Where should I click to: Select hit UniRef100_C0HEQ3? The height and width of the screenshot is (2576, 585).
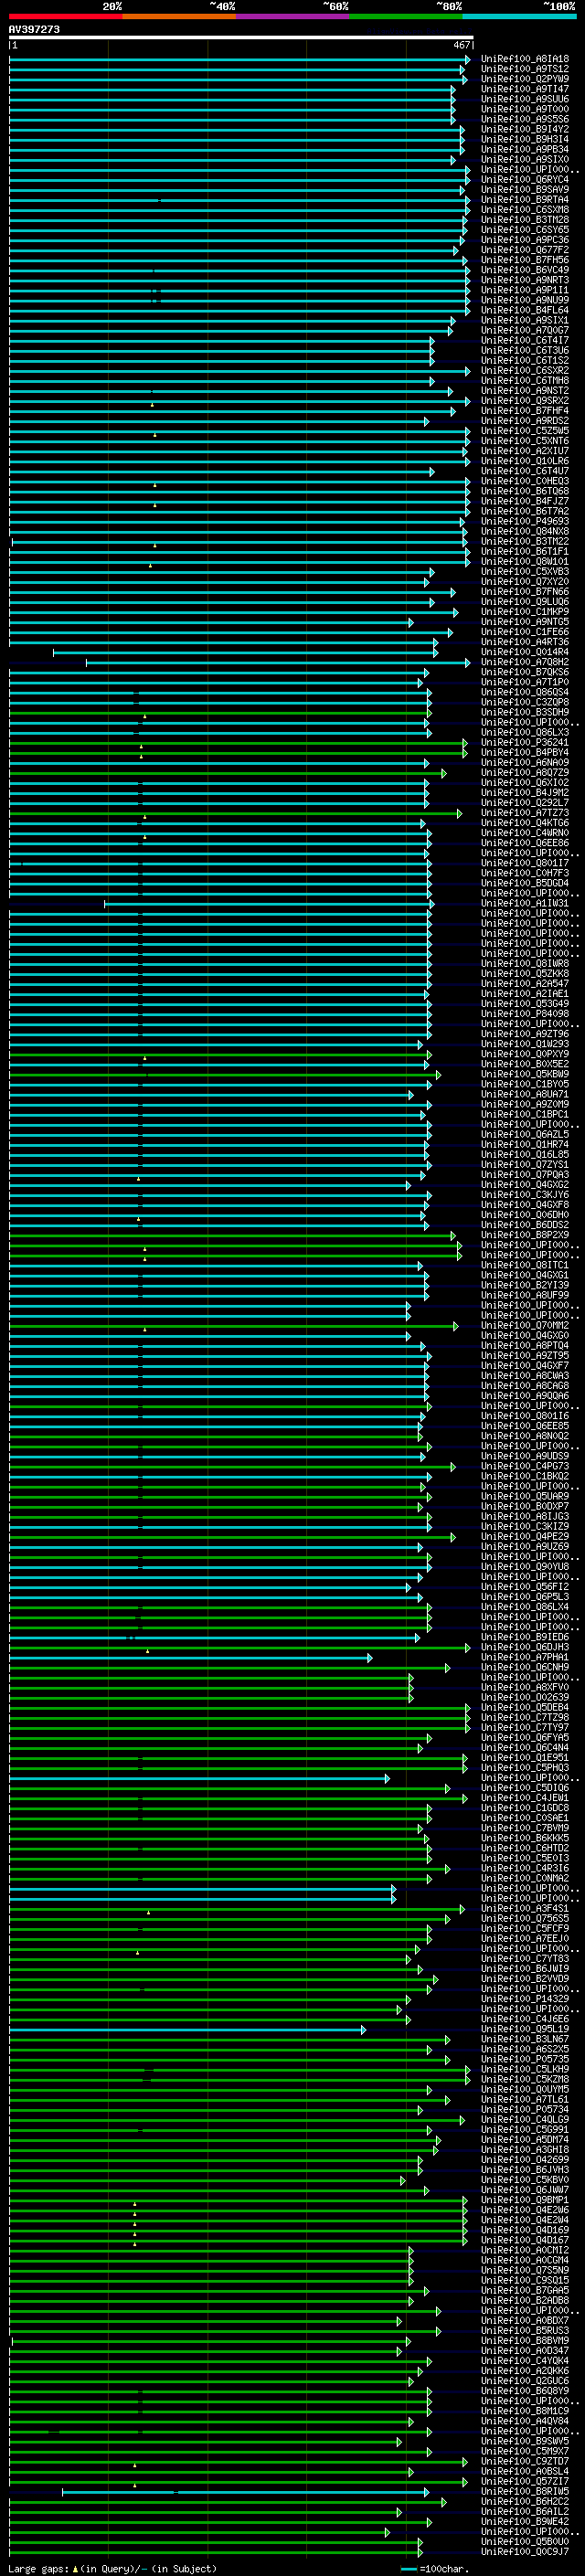point(525,481)
